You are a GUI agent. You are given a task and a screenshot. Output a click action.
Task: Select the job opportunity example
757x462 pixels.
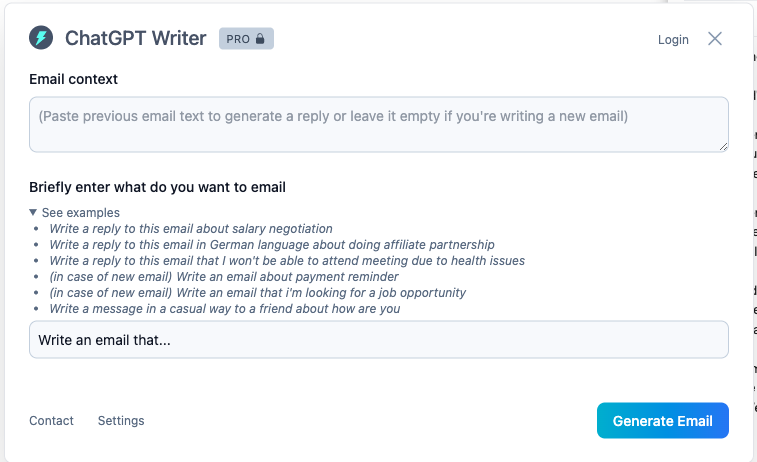[x=257, y=293]
